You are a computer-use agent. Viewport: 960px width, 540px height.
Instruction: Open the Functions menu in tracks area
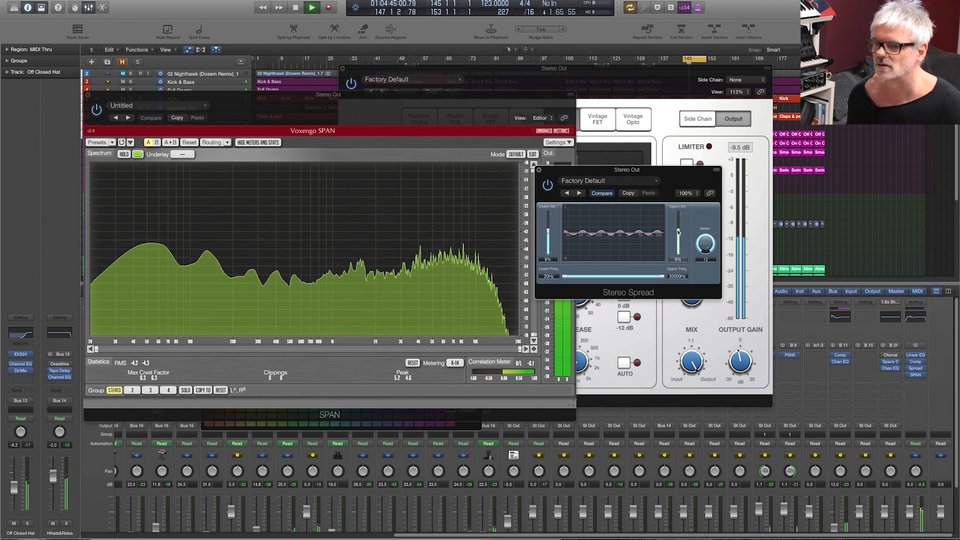pyautogui.click(x=138, y=50)
